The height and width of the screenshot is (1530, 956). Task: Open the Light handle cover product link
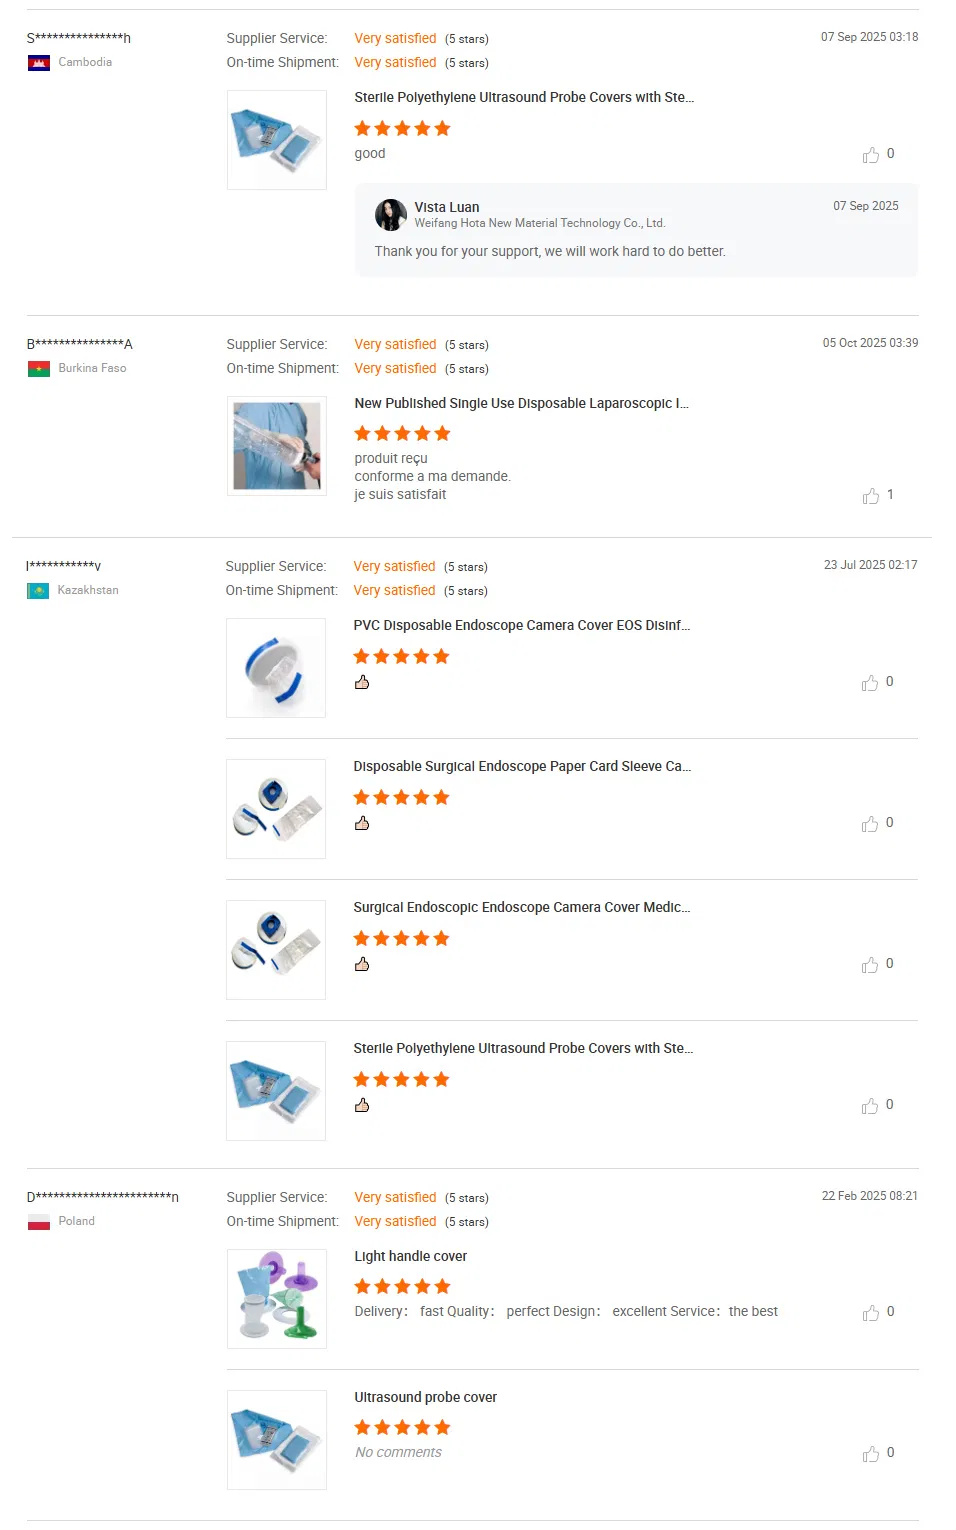click(410, 1256)
